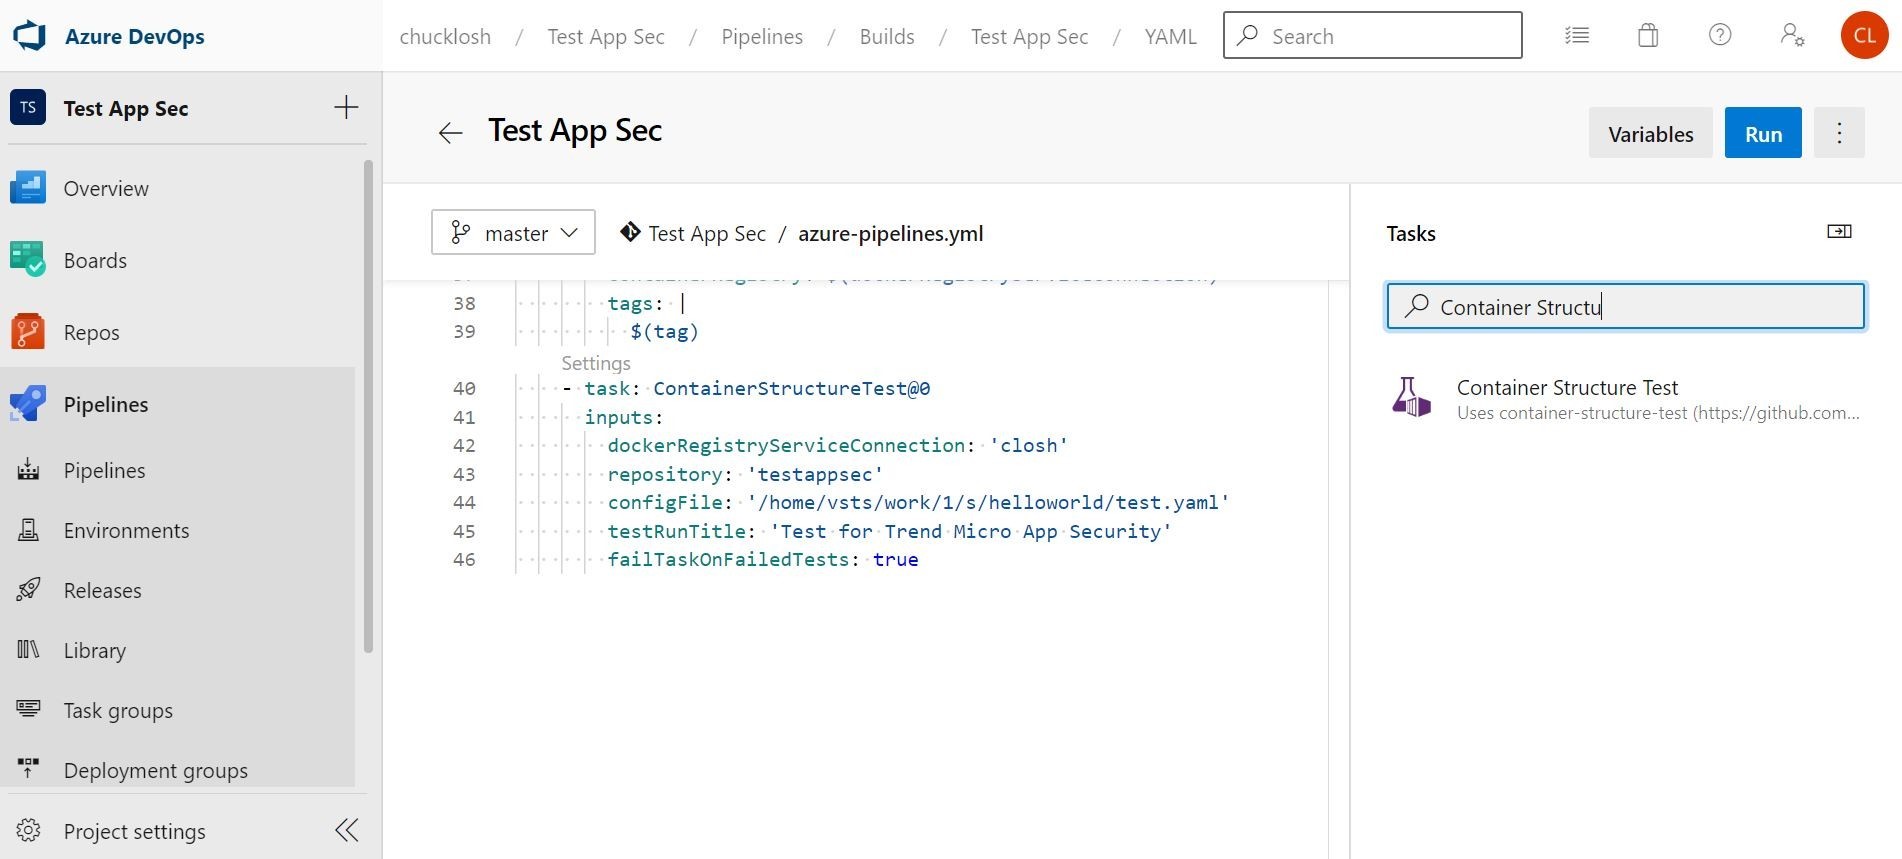Click the CL profile avatar
Image resolution: width=1902 pixels, height=859 pixels.
pyautogui.click(x=1864, y=35)
